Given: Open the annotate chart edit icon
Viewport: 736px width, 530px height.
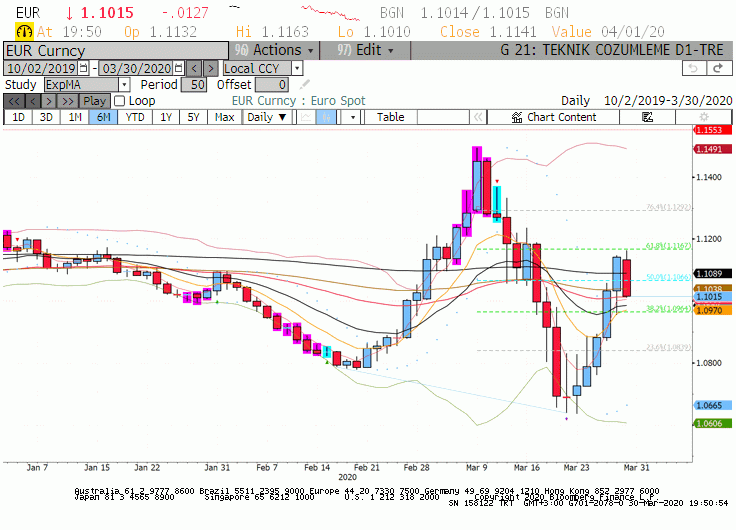Looking at the screenshot, I should (x=647, y=117).
